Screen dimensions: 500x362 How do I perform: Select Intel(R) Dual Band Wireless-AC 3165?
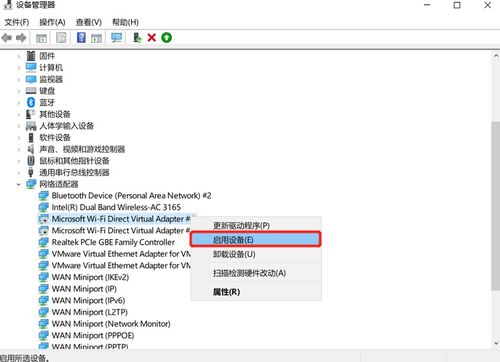(x=116, y=207)
